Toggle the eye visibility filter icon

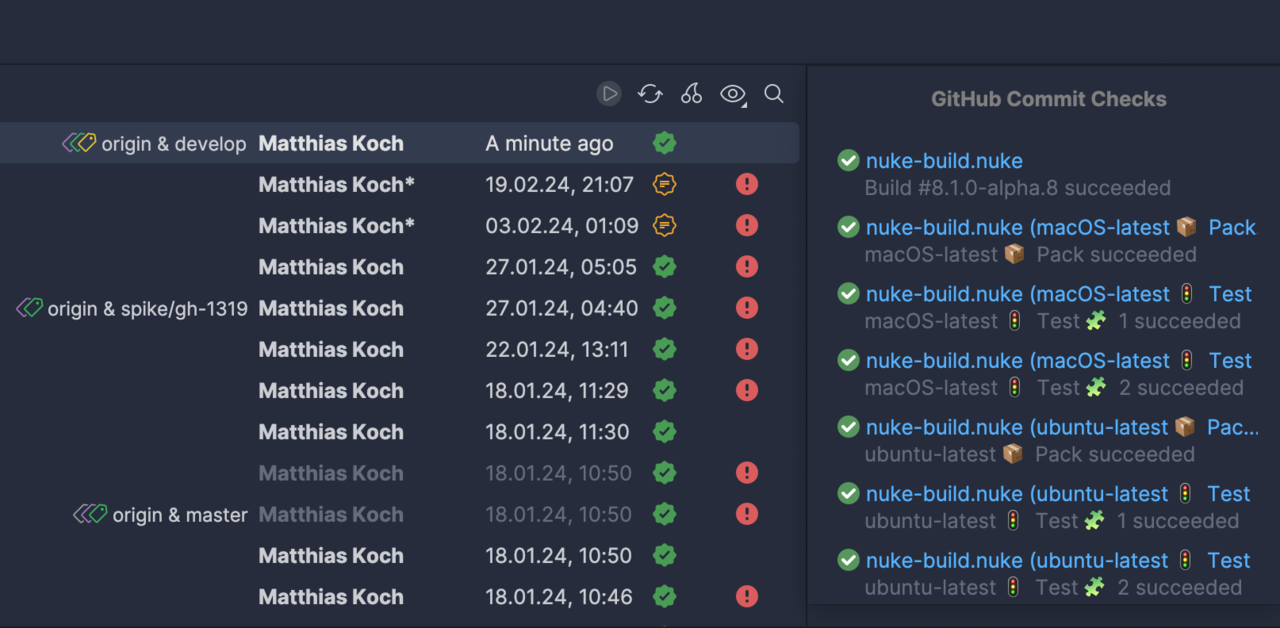[729, 93]
